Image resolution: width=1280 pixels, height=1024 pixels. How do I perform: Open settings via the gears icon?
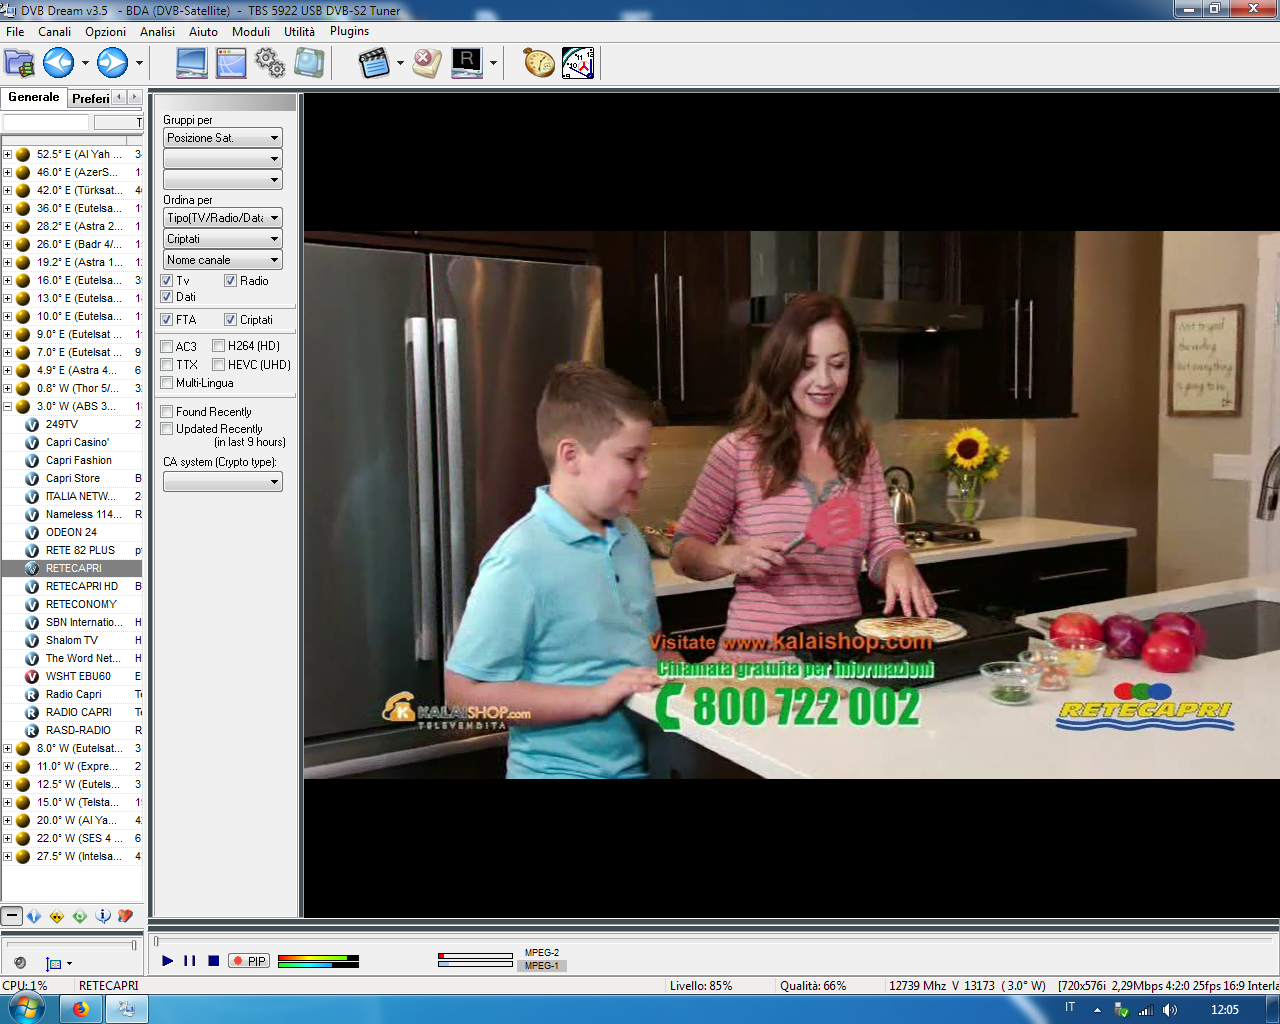[x=270, y=63]
